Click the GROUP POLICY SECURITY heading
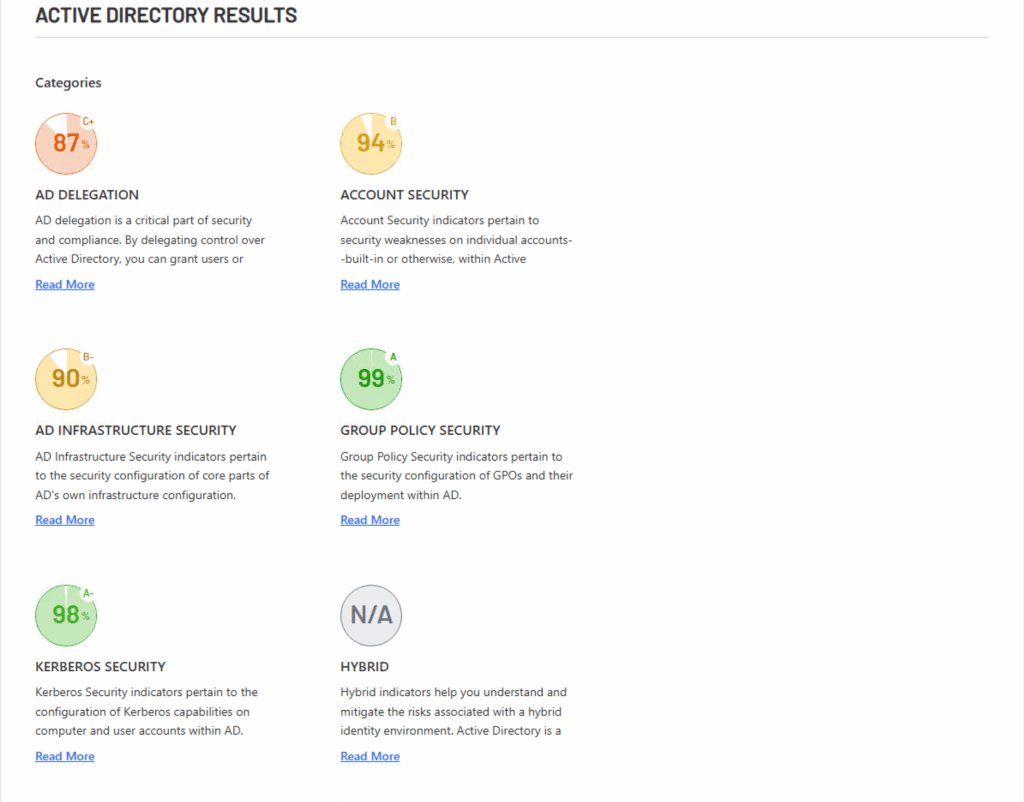 click(x=420, y=431)
